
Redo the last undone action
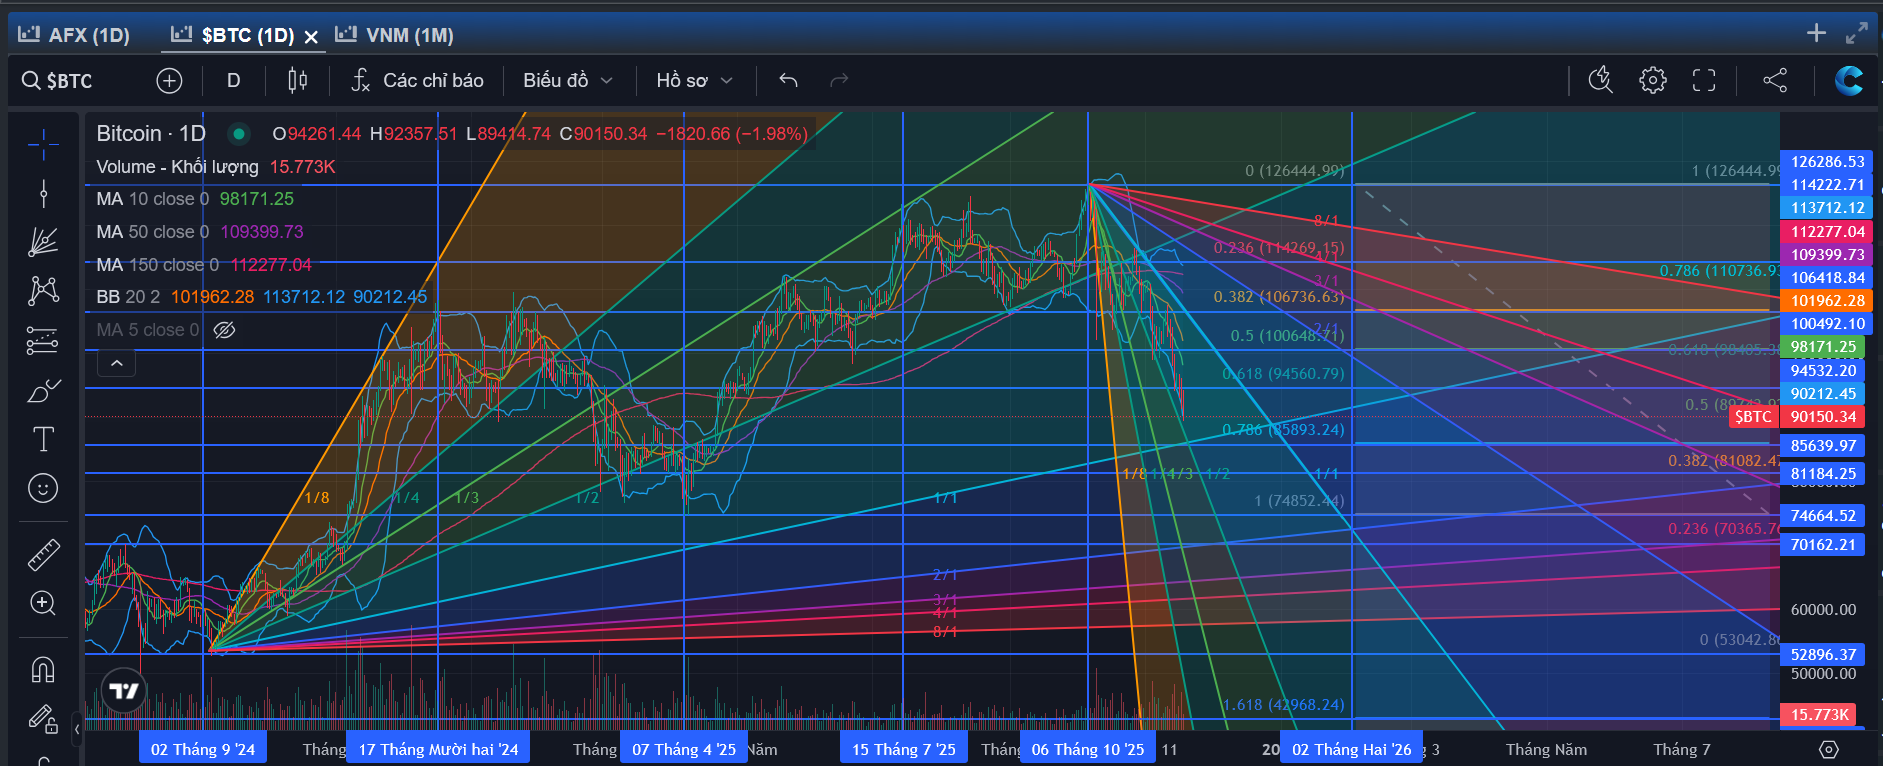839,80
